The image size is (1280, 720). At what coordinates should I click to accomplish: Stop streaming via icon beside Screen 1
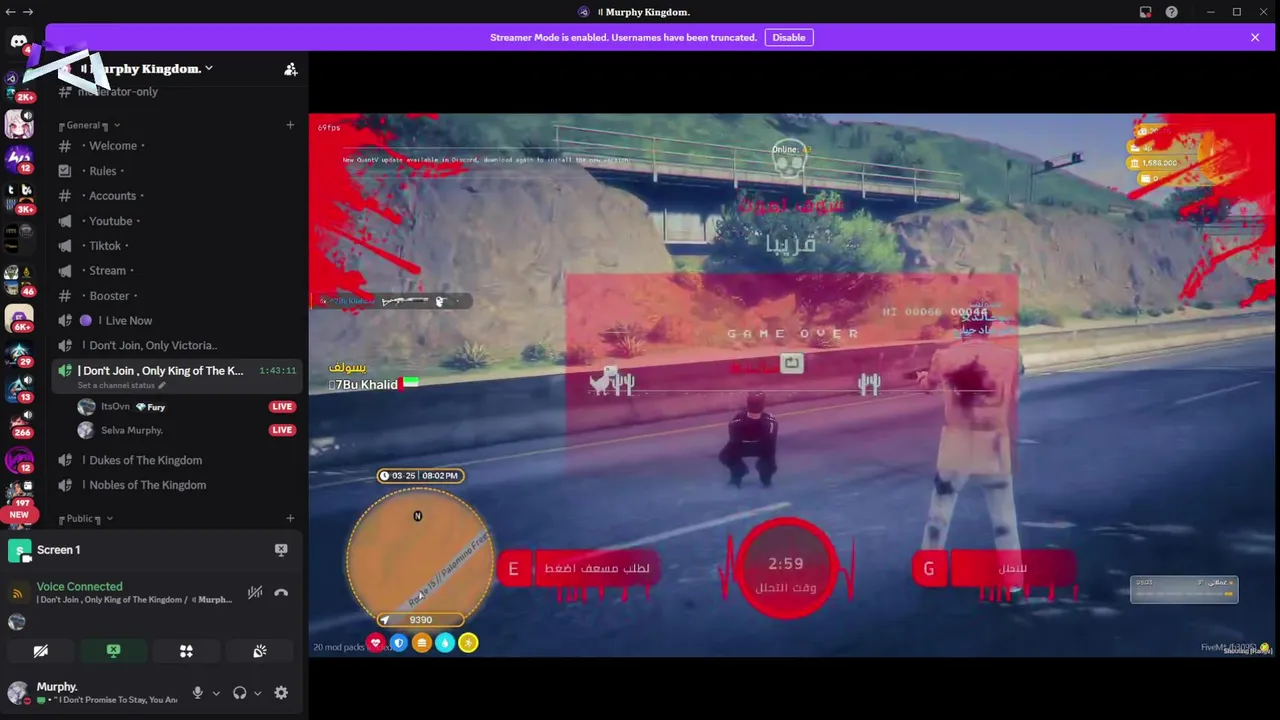281,550
